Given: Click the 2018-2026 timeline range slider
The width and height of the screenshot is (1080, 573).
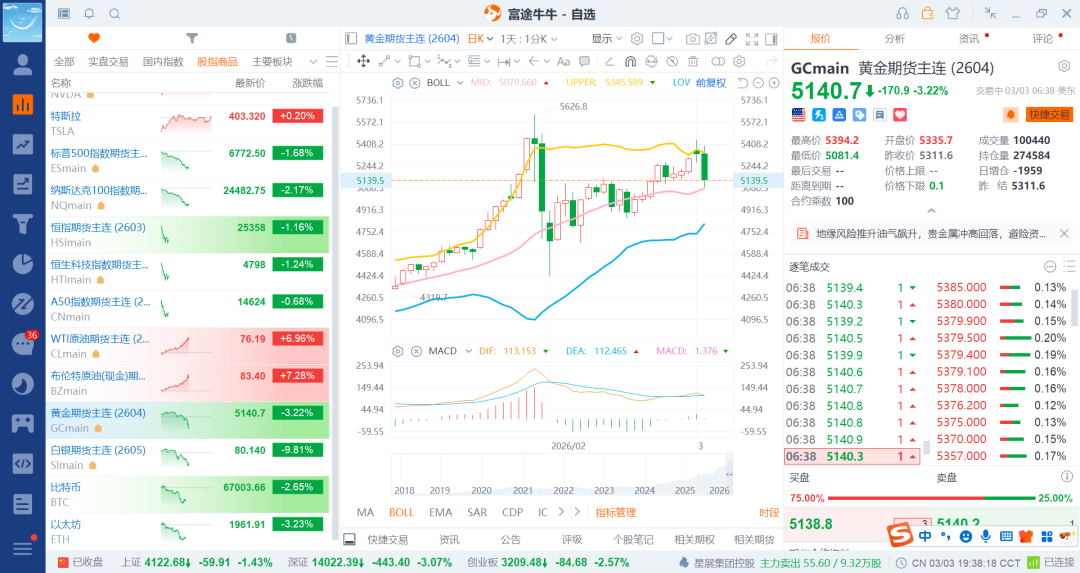Looking at the screenshot, I should pos(562,475).
